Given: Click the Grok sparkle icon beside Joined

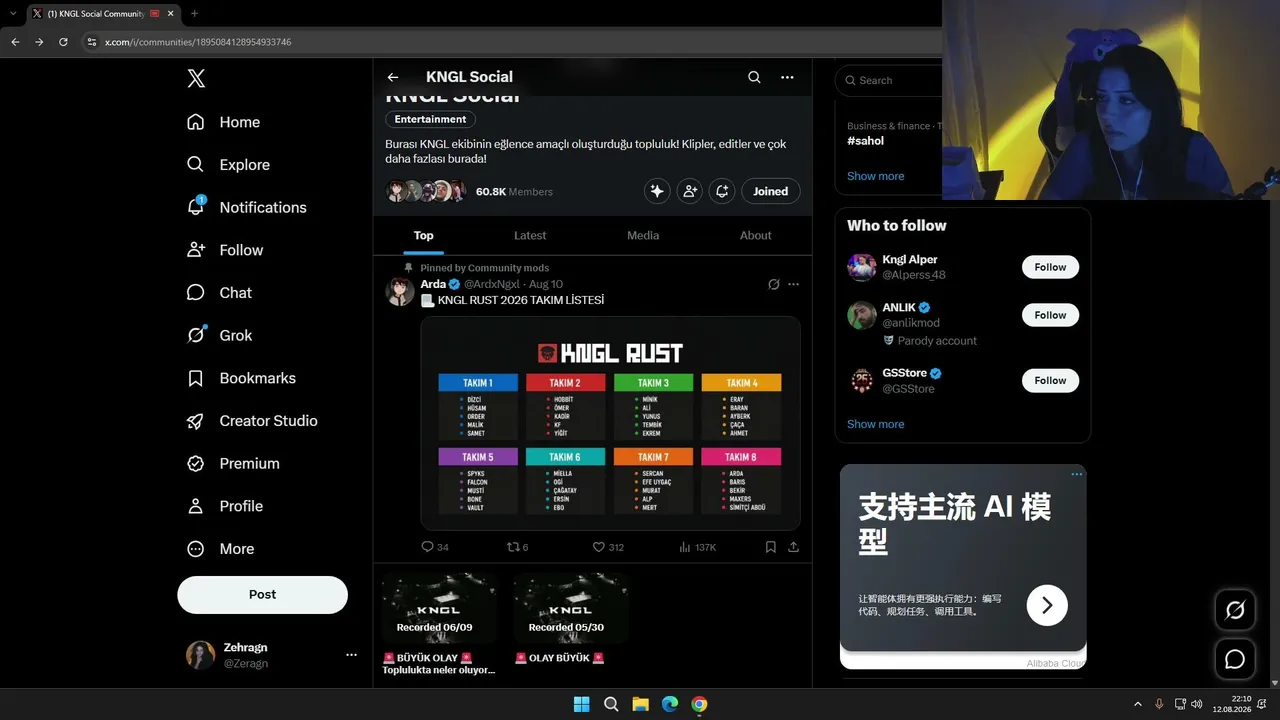Looking at the screenshot, I should (657, 191).
